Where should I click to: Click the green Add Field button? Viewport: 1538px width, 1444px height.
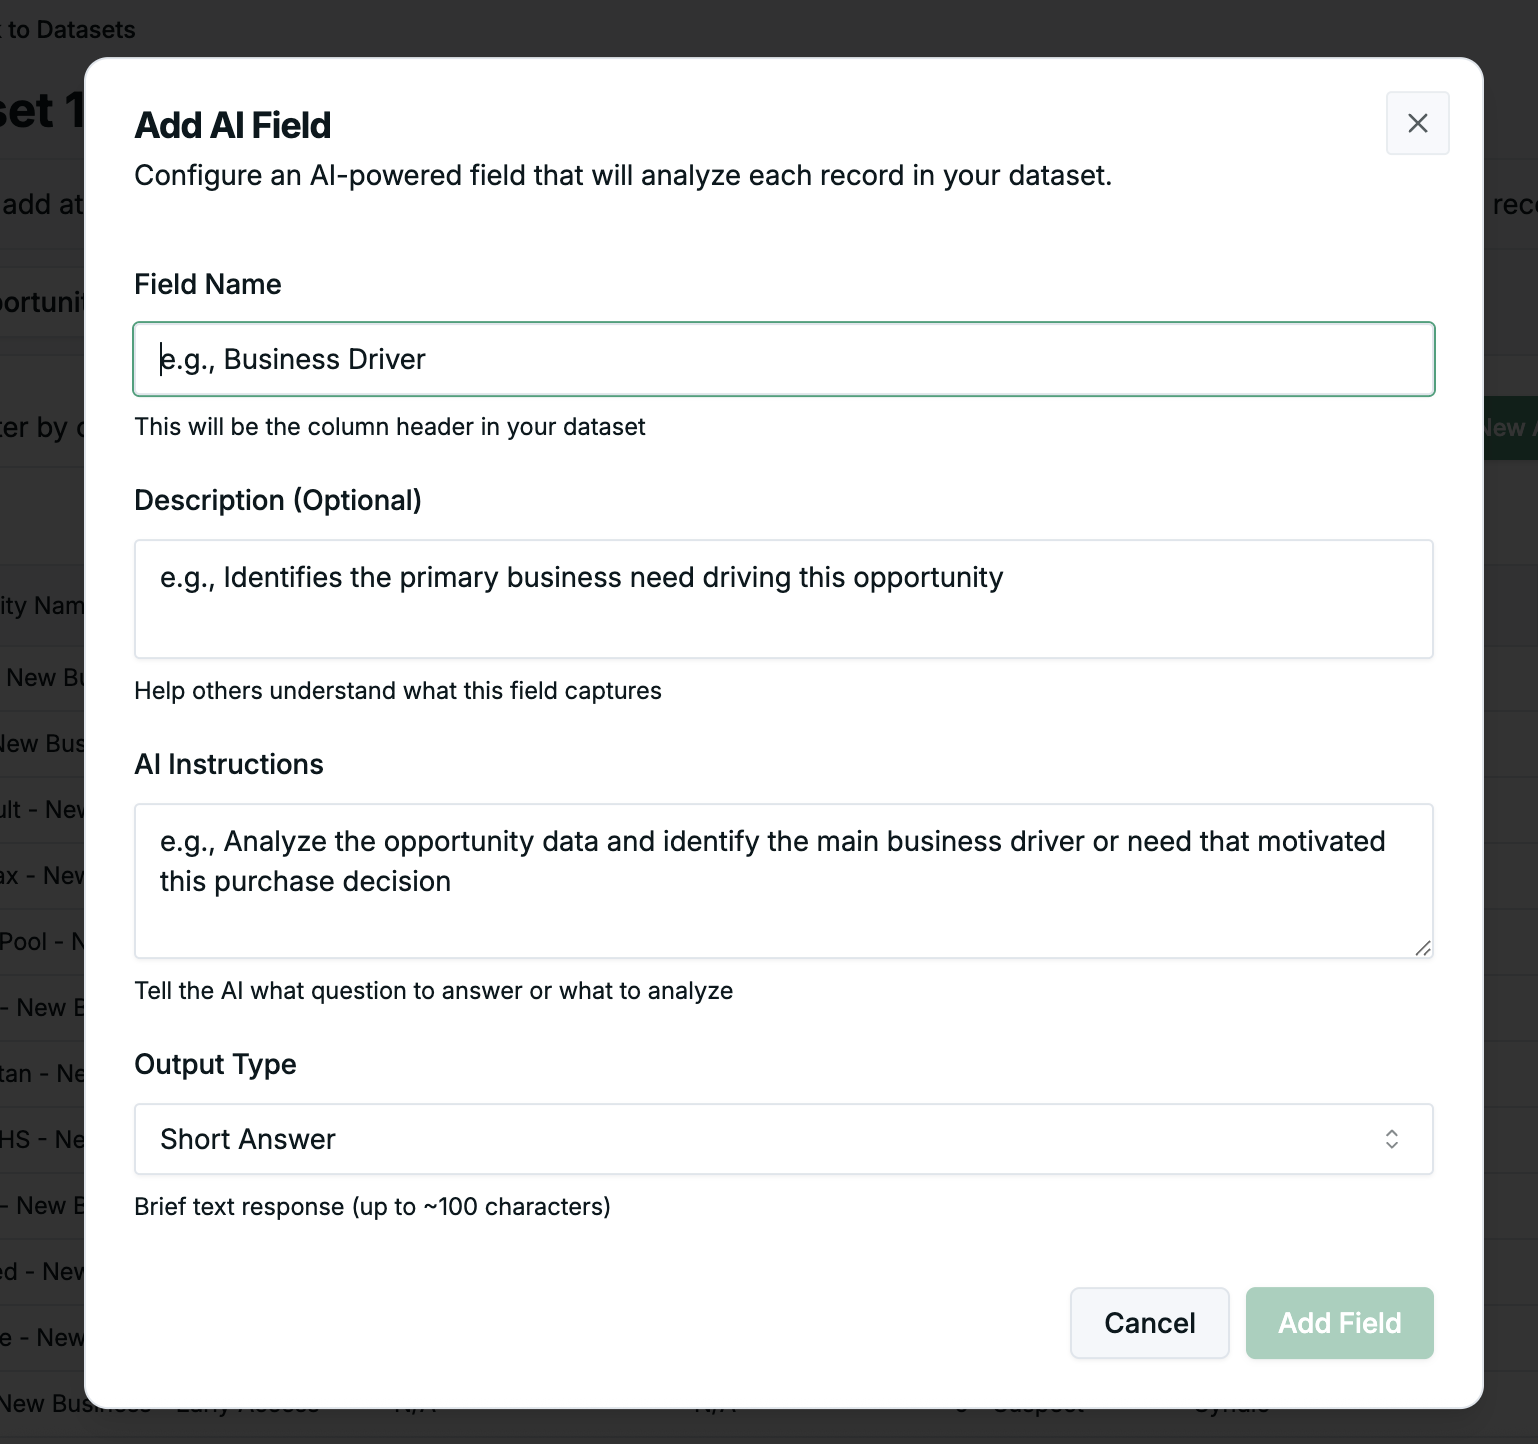[1339, 1323]
